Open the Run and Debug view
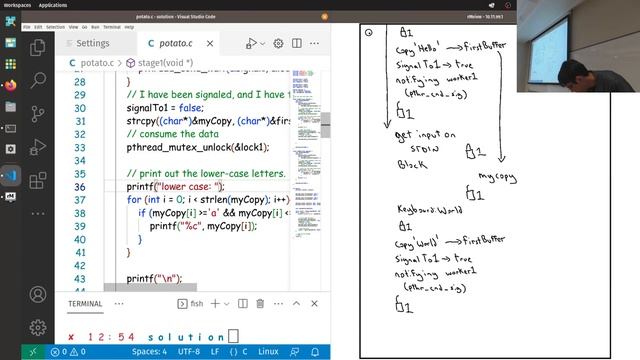This screenshot has width=640, height=360. 38,147
